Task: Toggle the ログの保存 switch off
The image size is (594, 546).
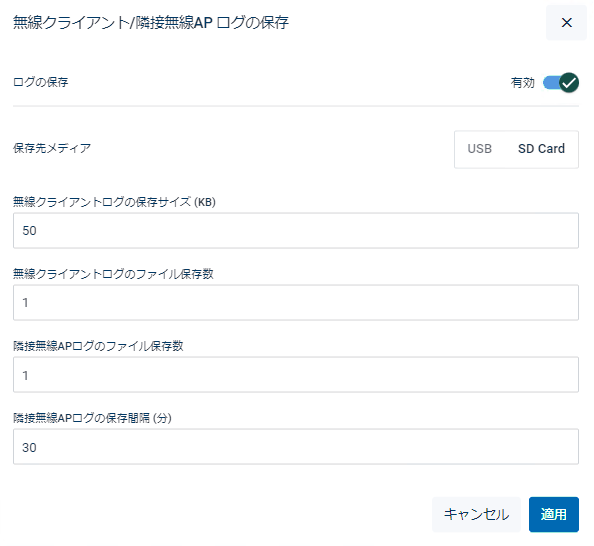Action: point(561,82)
